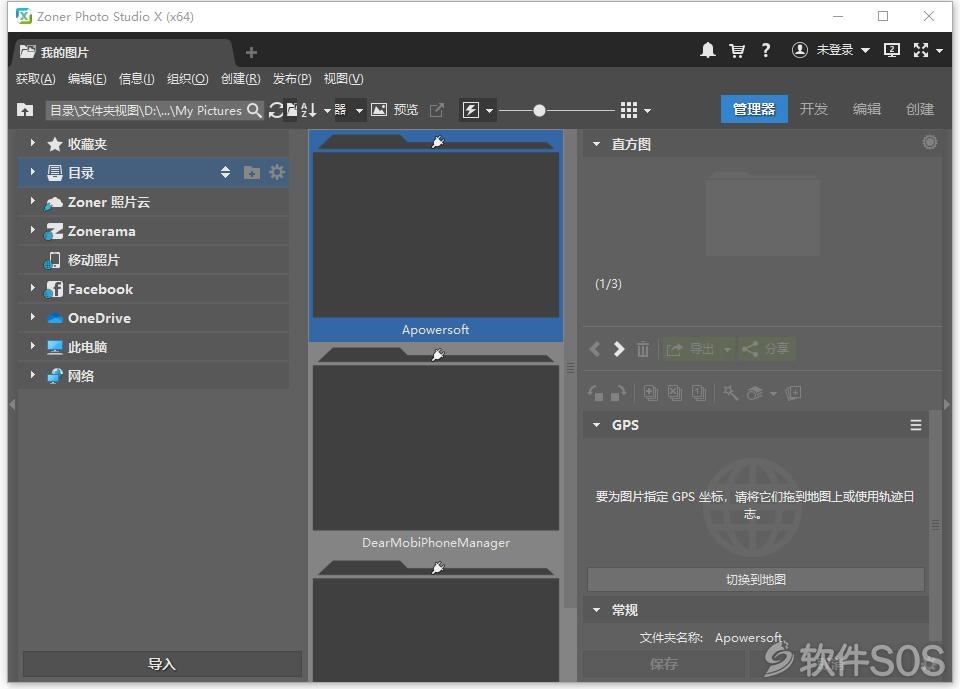
Task: Switch to the 管理器 manager module tab
Action: tap(754, 109)
